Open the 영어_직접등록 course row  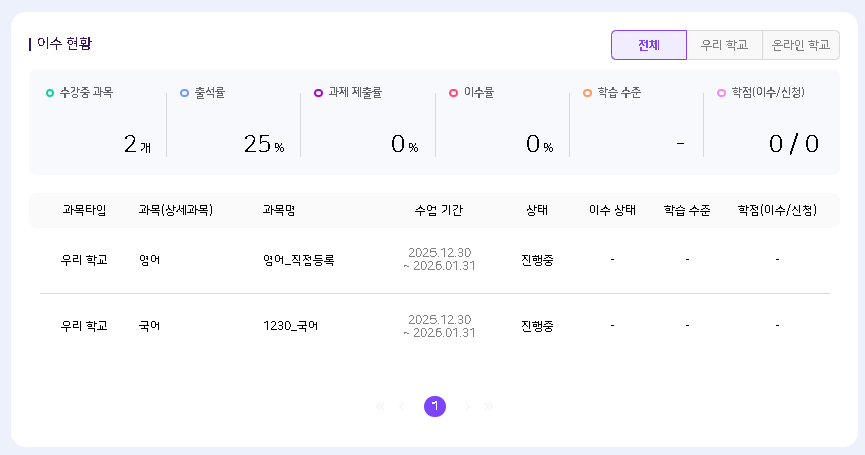point(298,260)
